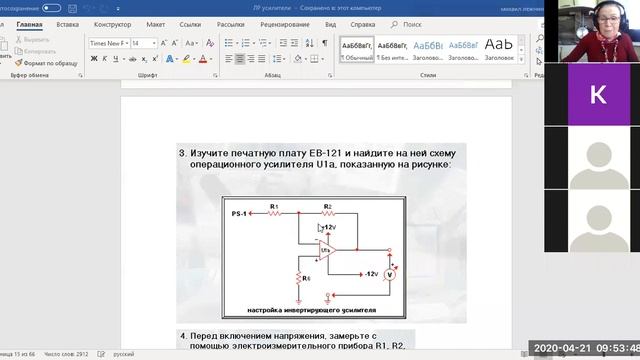Switch to the Вид tab
This screenshot has width=640, height=360.
point(331,24)
